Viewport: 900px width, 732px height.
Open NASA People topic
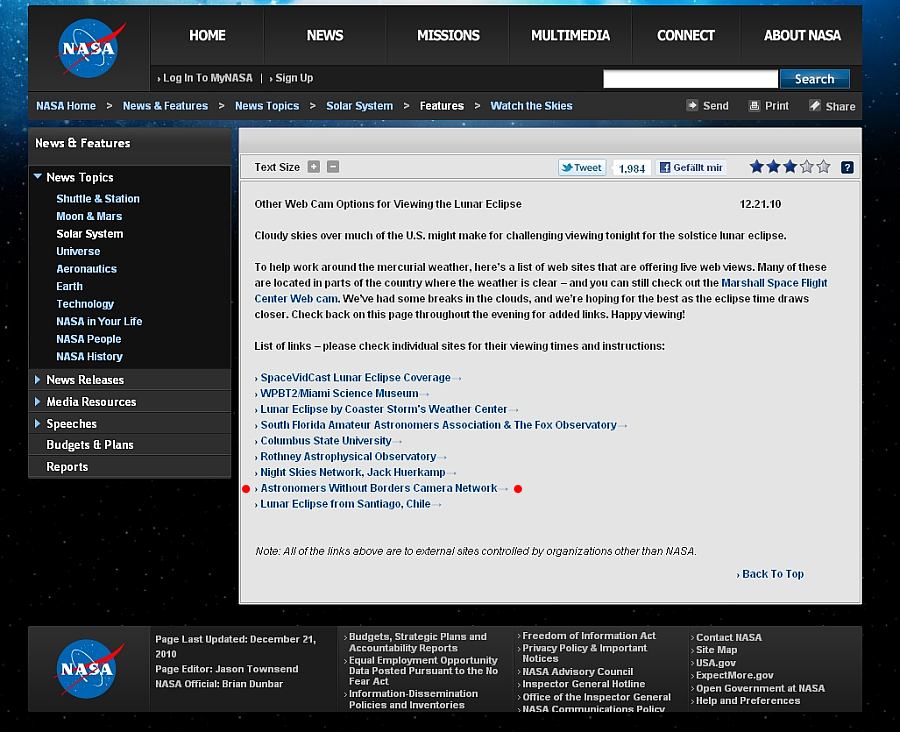(x=88, y=339)
